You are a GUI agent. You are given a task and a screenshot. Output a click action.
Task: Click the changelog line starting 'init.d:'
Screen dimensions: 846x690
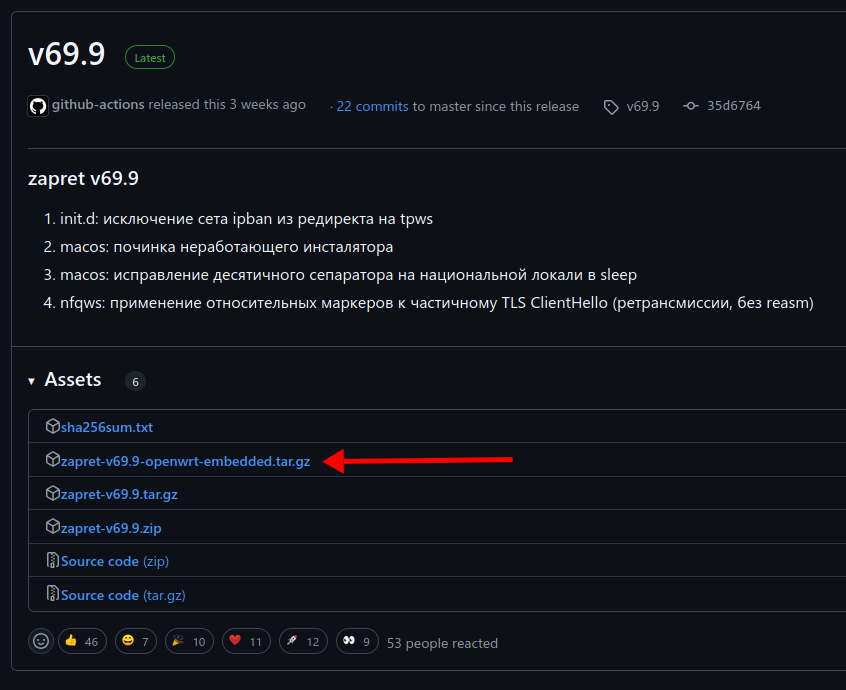pos(247,219)
